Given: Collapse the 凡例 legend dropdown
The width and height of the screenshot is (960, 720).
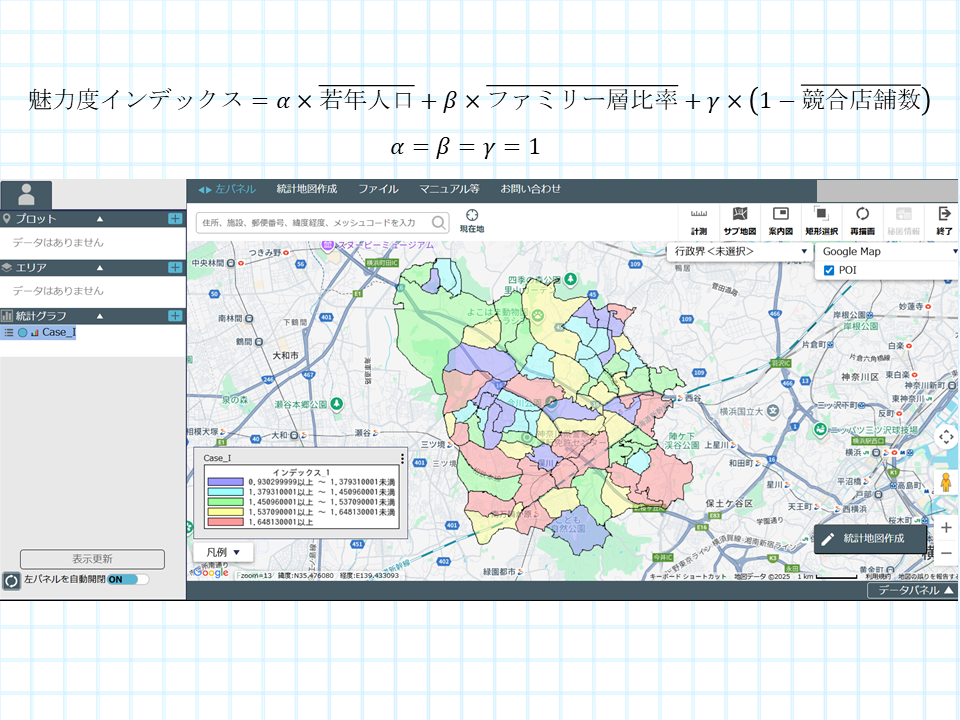Looking at the screenshot, I should pos(223,552).
